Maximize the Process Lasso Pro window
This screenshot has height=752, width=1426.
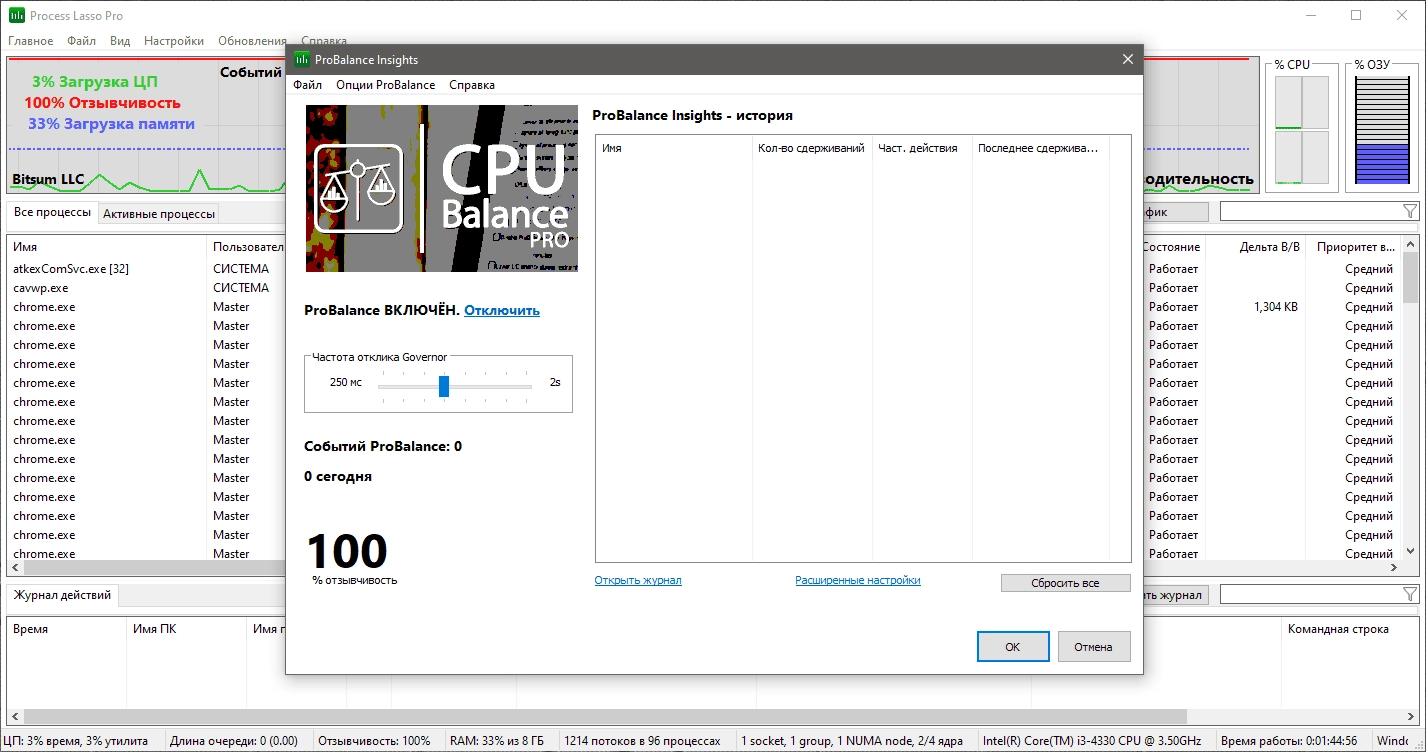point(1356,15)
